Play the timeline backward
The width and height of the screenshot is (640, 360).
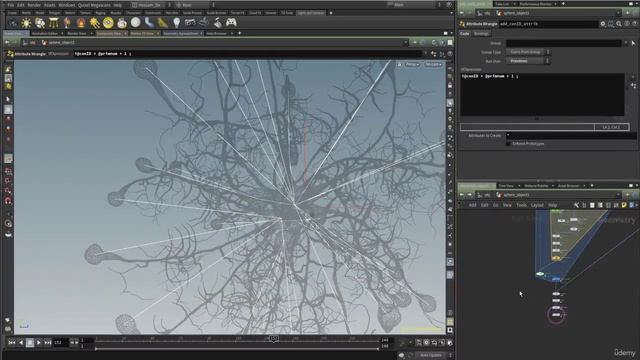point(21,342)
